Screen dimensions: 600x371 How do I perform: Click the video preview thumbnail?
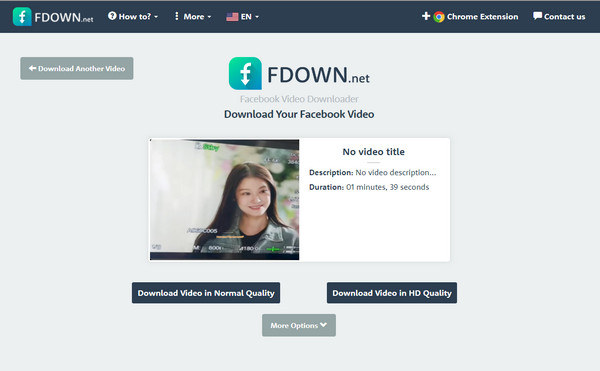pos(225,200)
